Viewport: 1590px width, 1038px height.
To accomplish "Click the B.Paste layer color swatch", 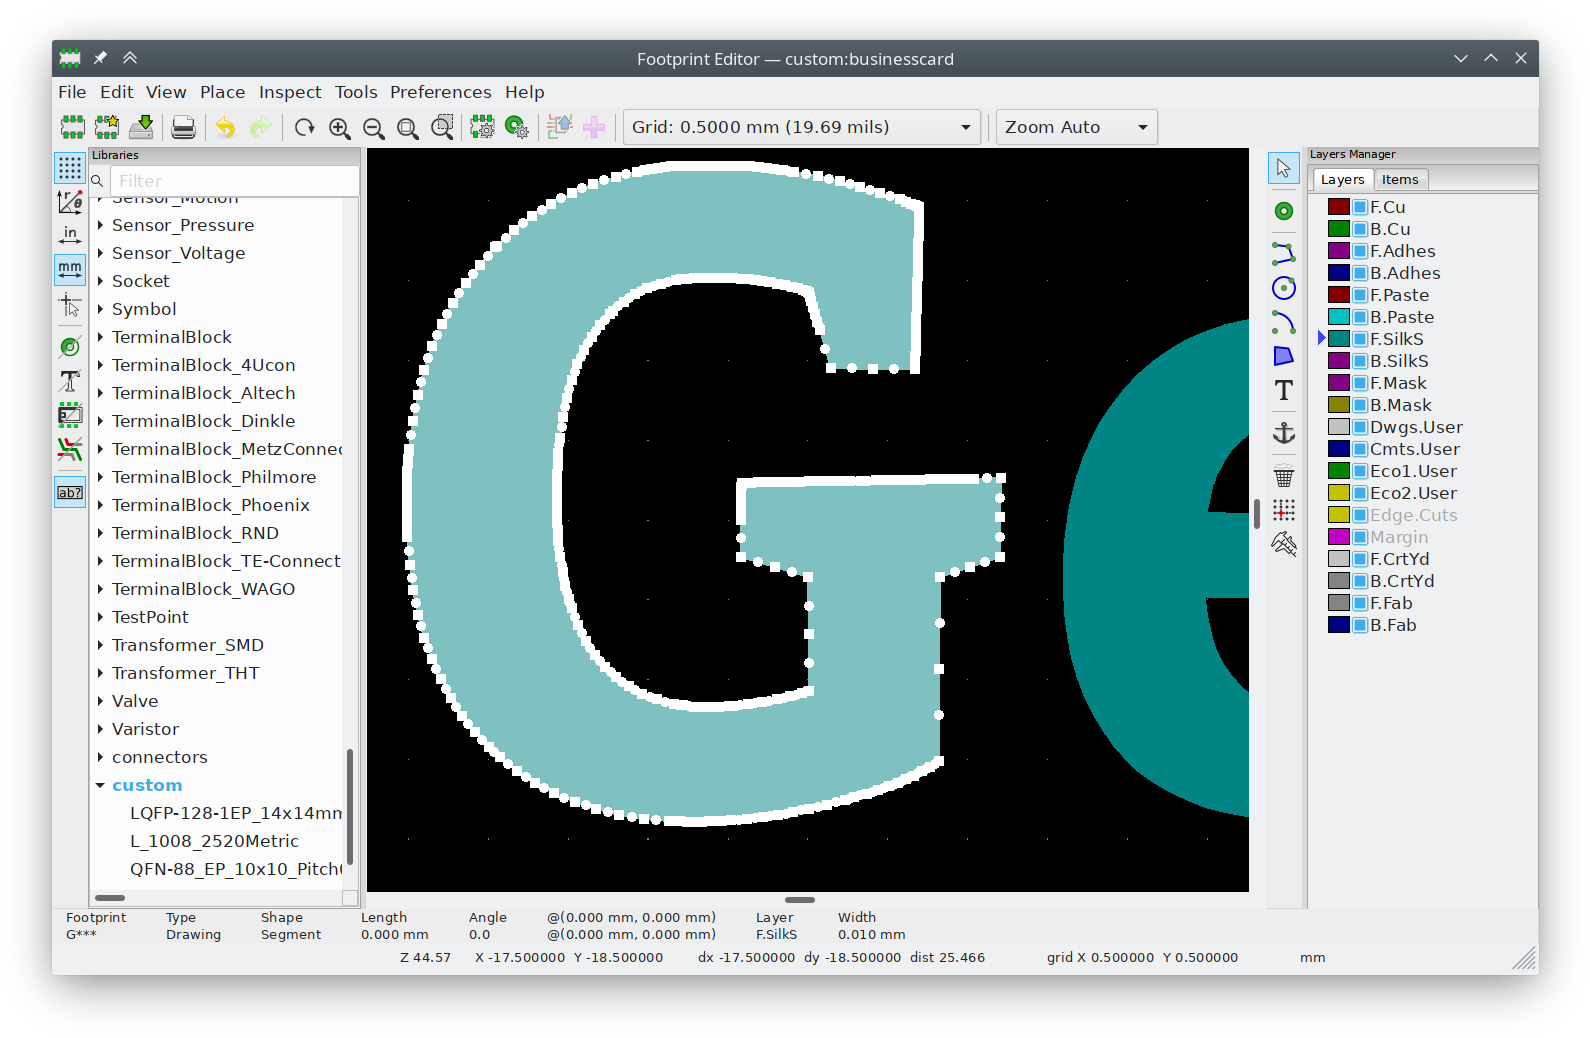I will coord(1339,317).
